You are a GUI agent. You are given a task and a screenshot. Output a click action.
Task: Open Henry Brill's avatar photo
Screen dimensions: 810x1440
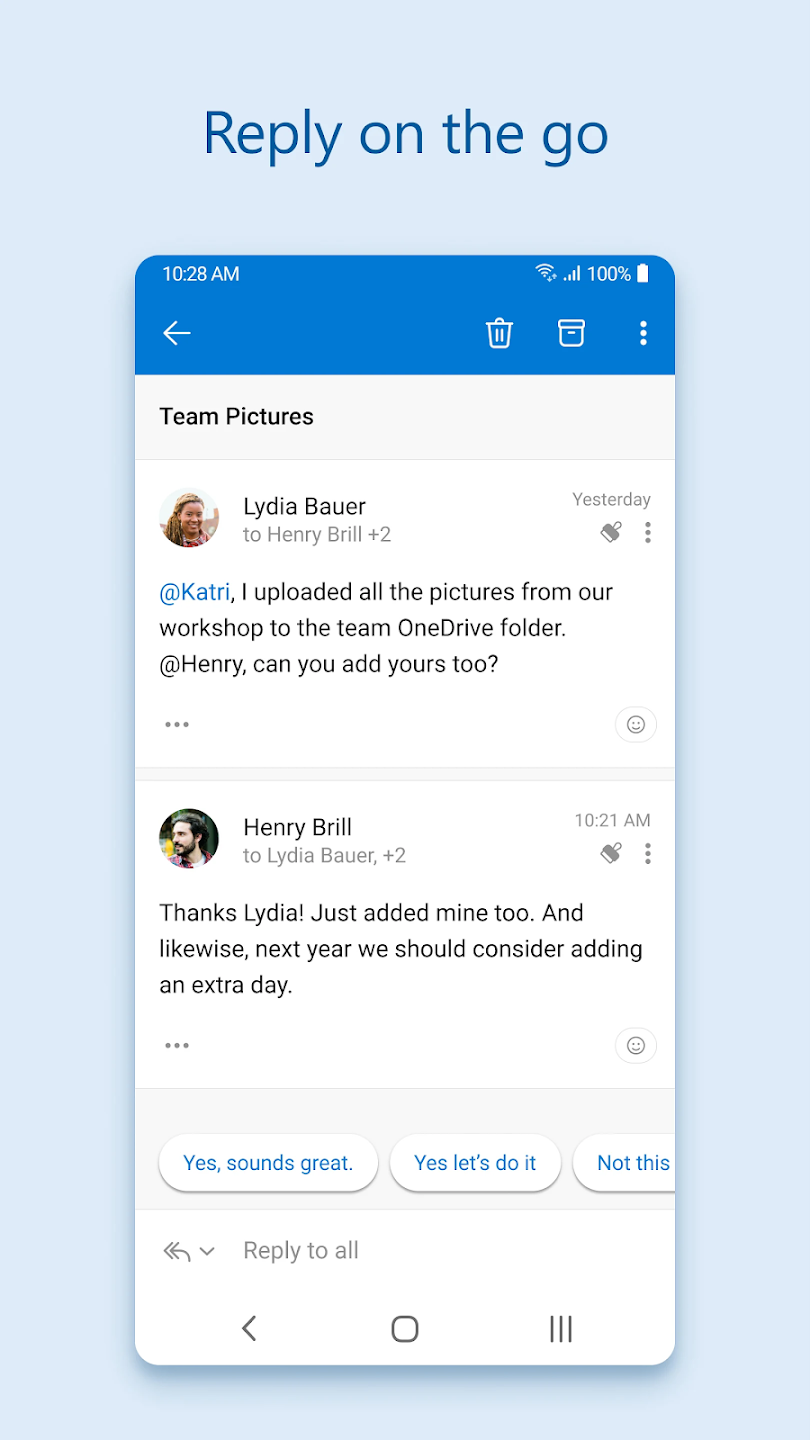(189, 839)
